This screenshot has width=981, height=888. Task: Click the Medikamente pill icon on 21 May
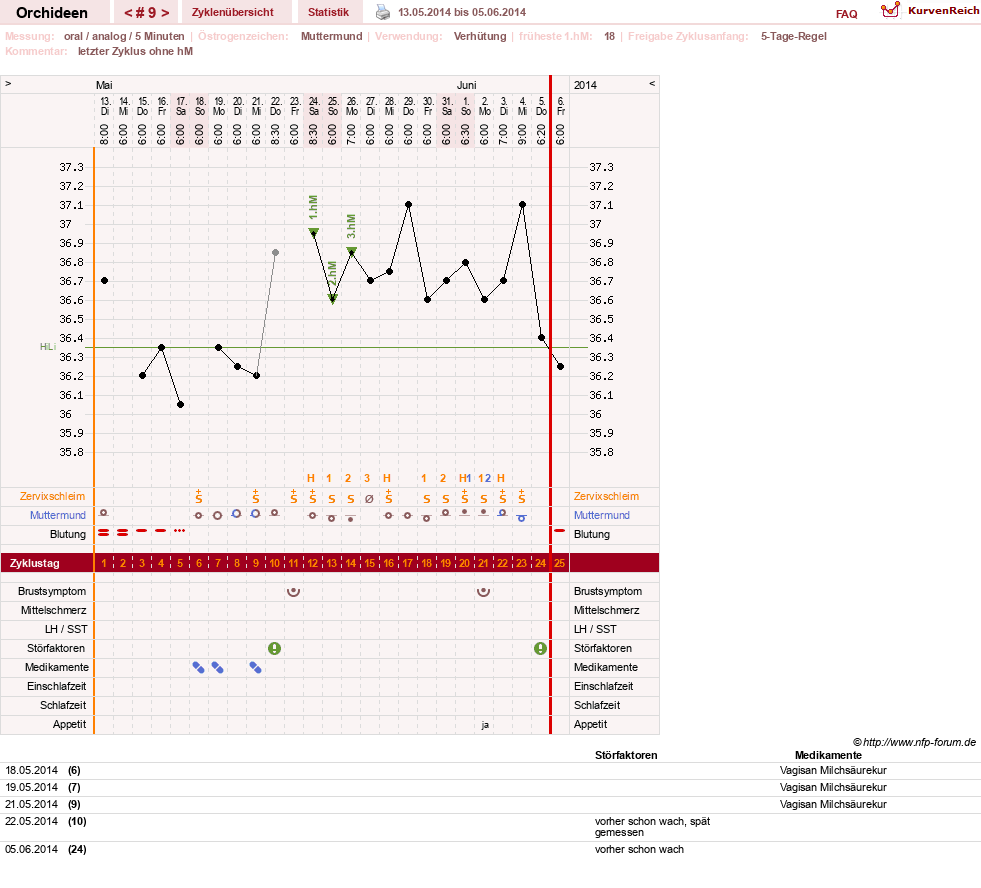[255, 668]
